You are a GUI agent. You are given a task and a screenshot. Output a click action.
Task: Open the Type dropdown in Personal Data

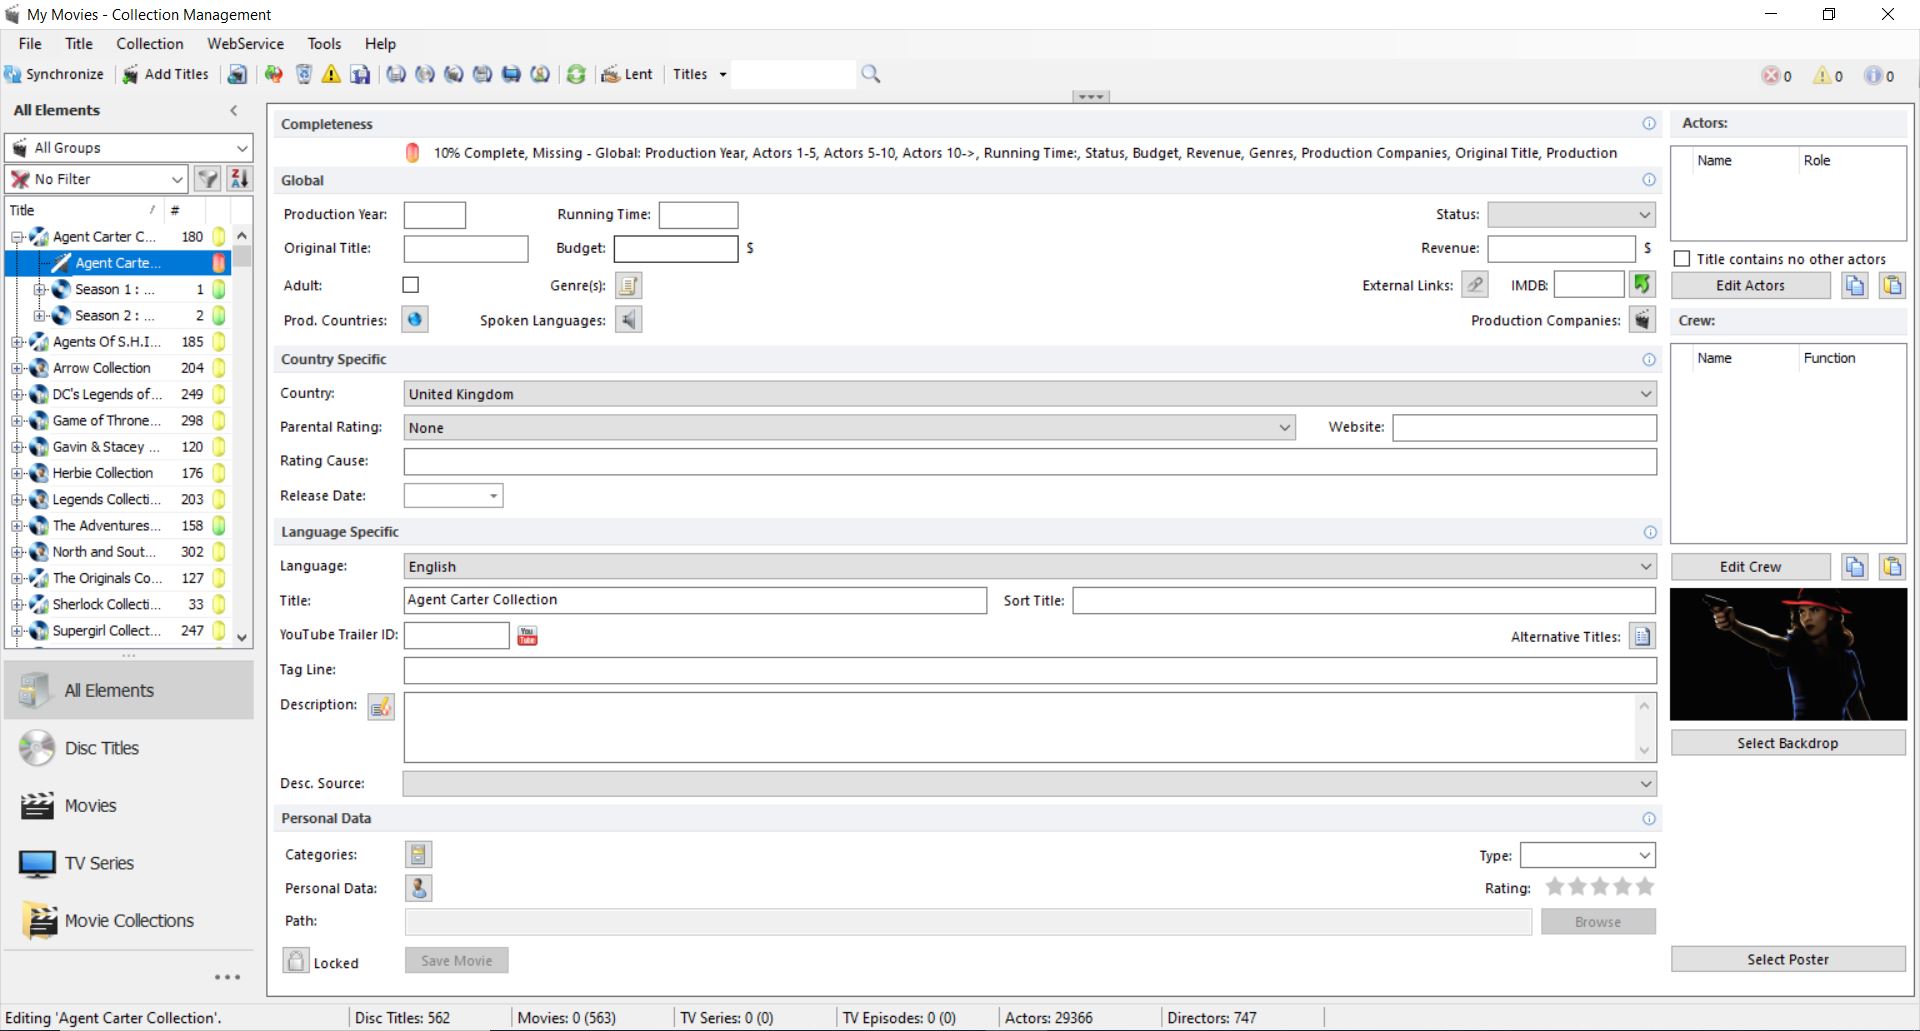coord(1588,855)
